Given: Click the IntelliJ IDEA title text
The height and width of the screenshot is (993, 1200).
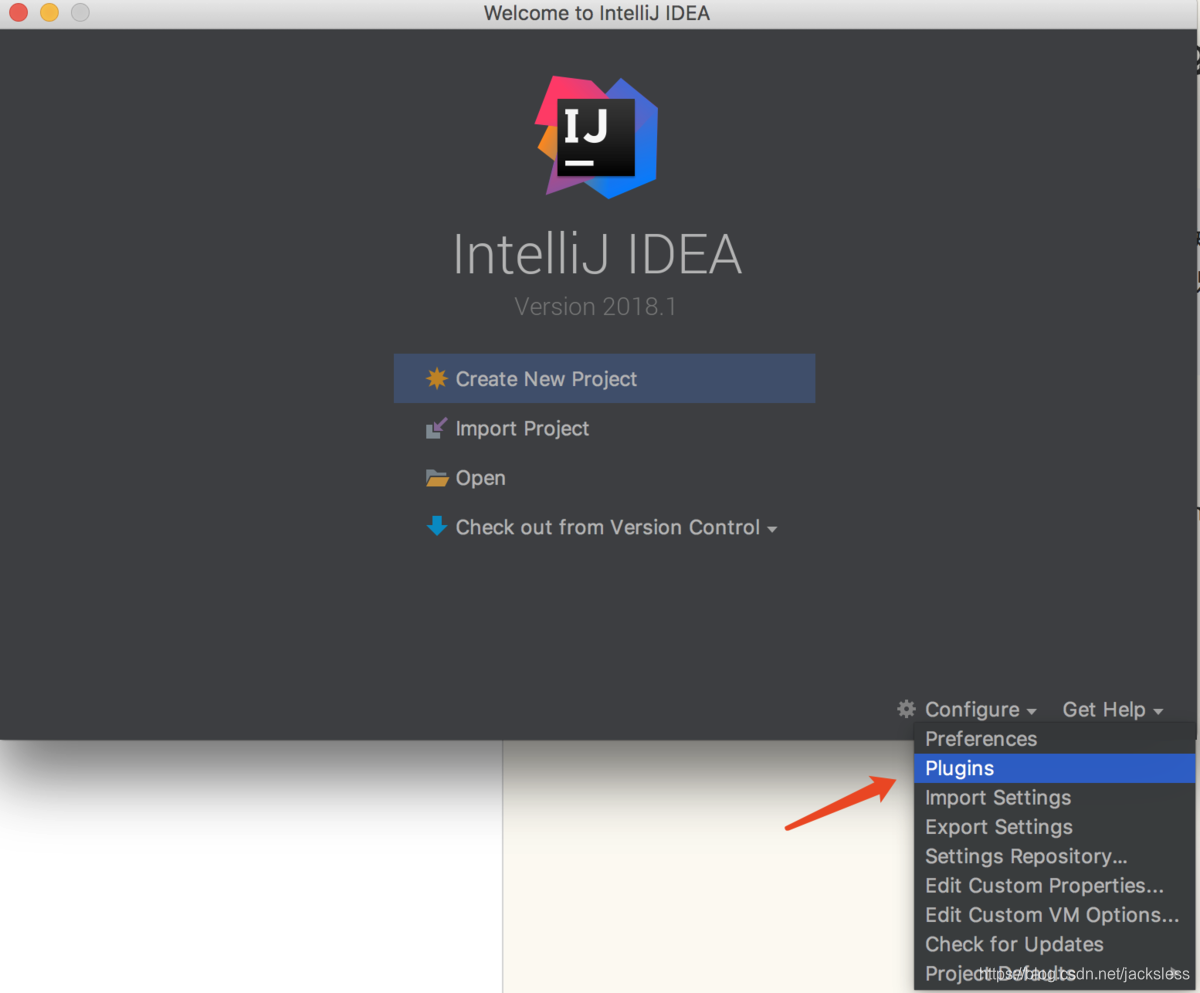Looking at the screenshot, I should pos(597,254).
